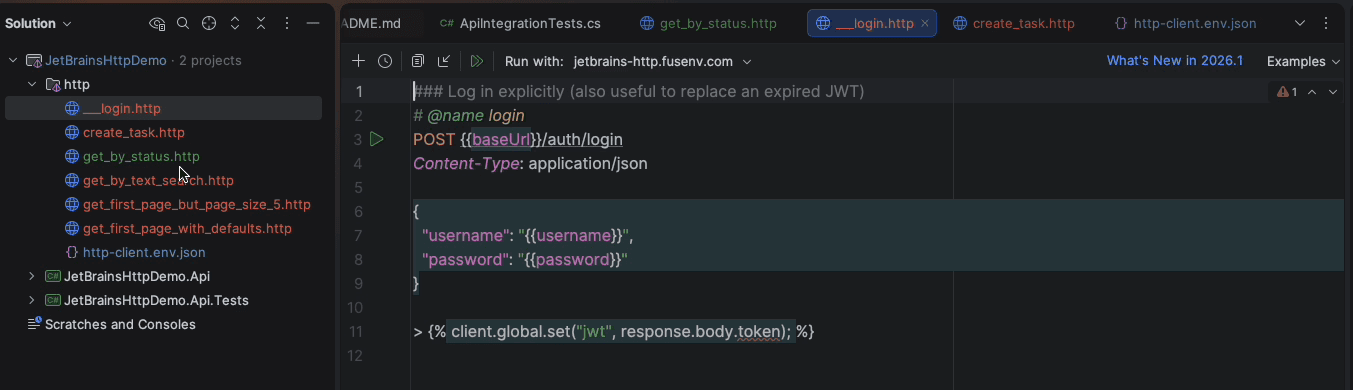The image size is (1353, 390).
Task: Click the warning indicator showing 1 problem
Action: pyautogui.click(x=1287, y=92)
